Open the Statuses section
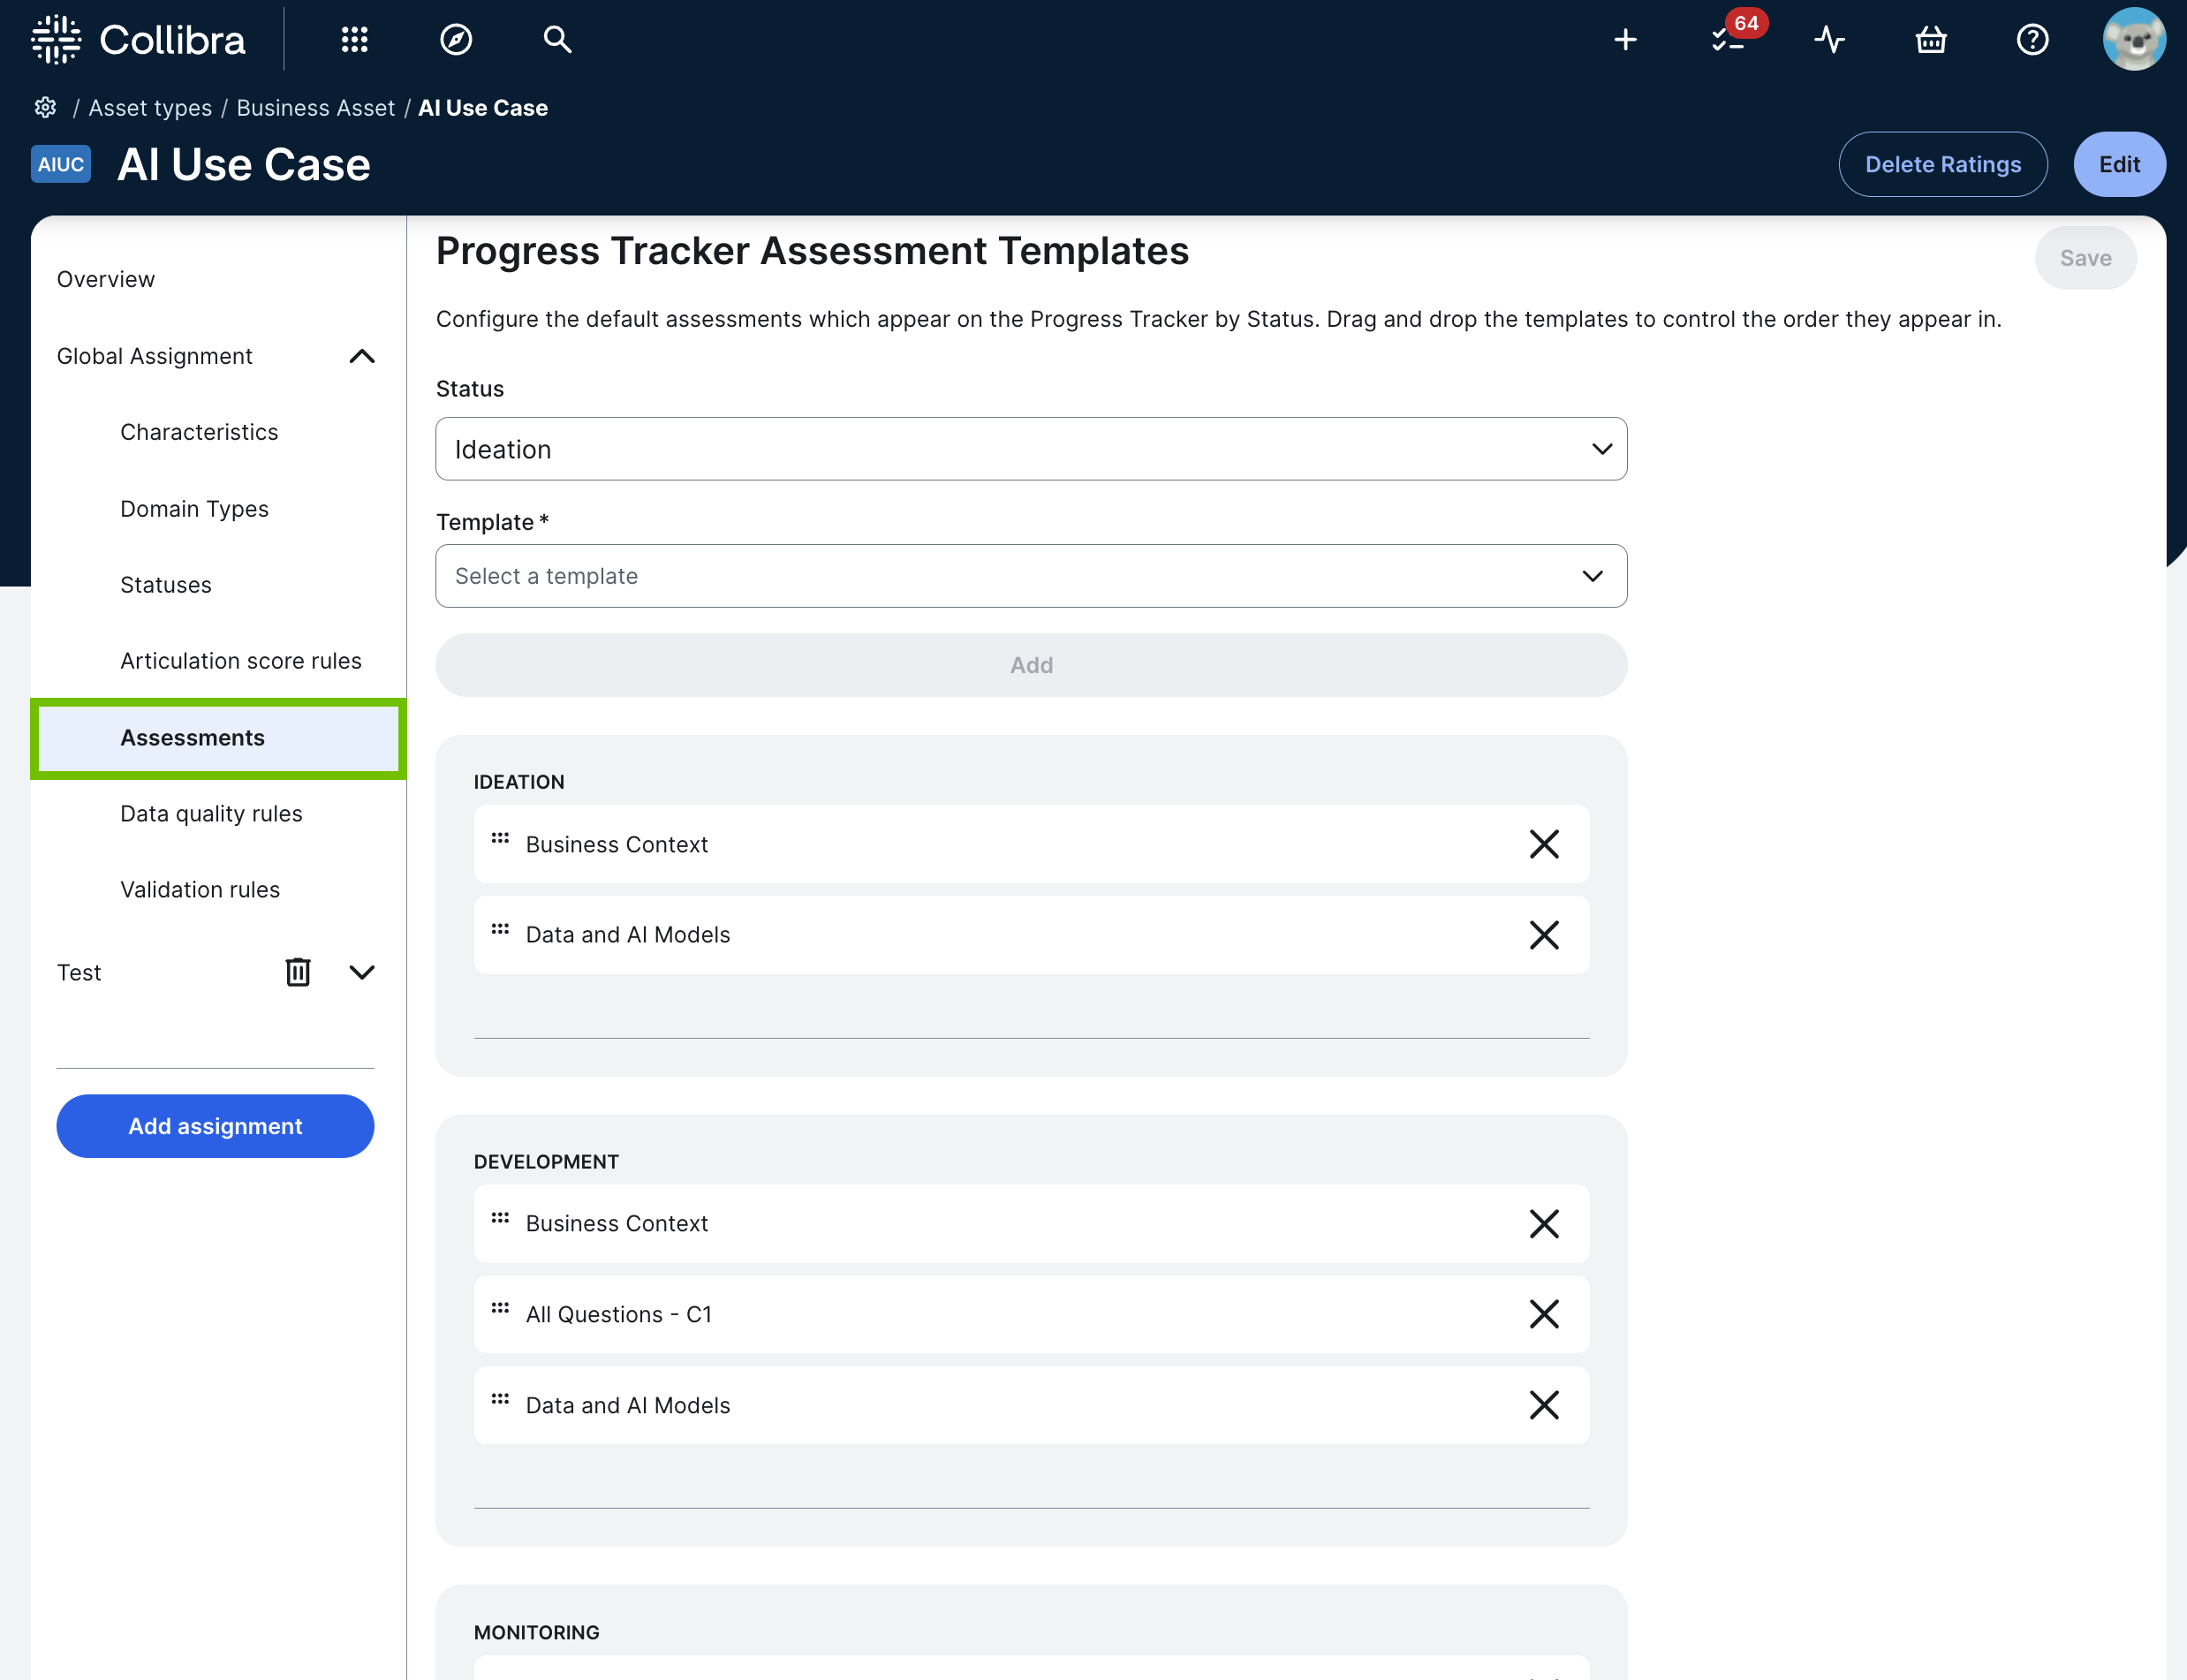 pyautogui.click(x=166, y=585)
